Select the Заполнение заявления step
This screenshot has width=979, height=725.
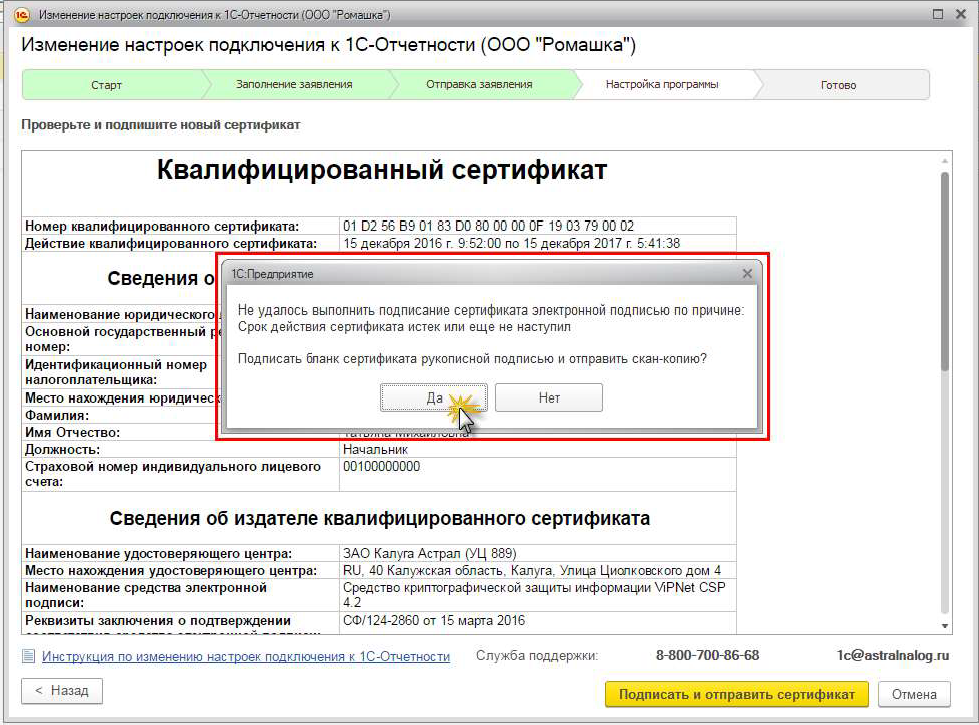294,85
